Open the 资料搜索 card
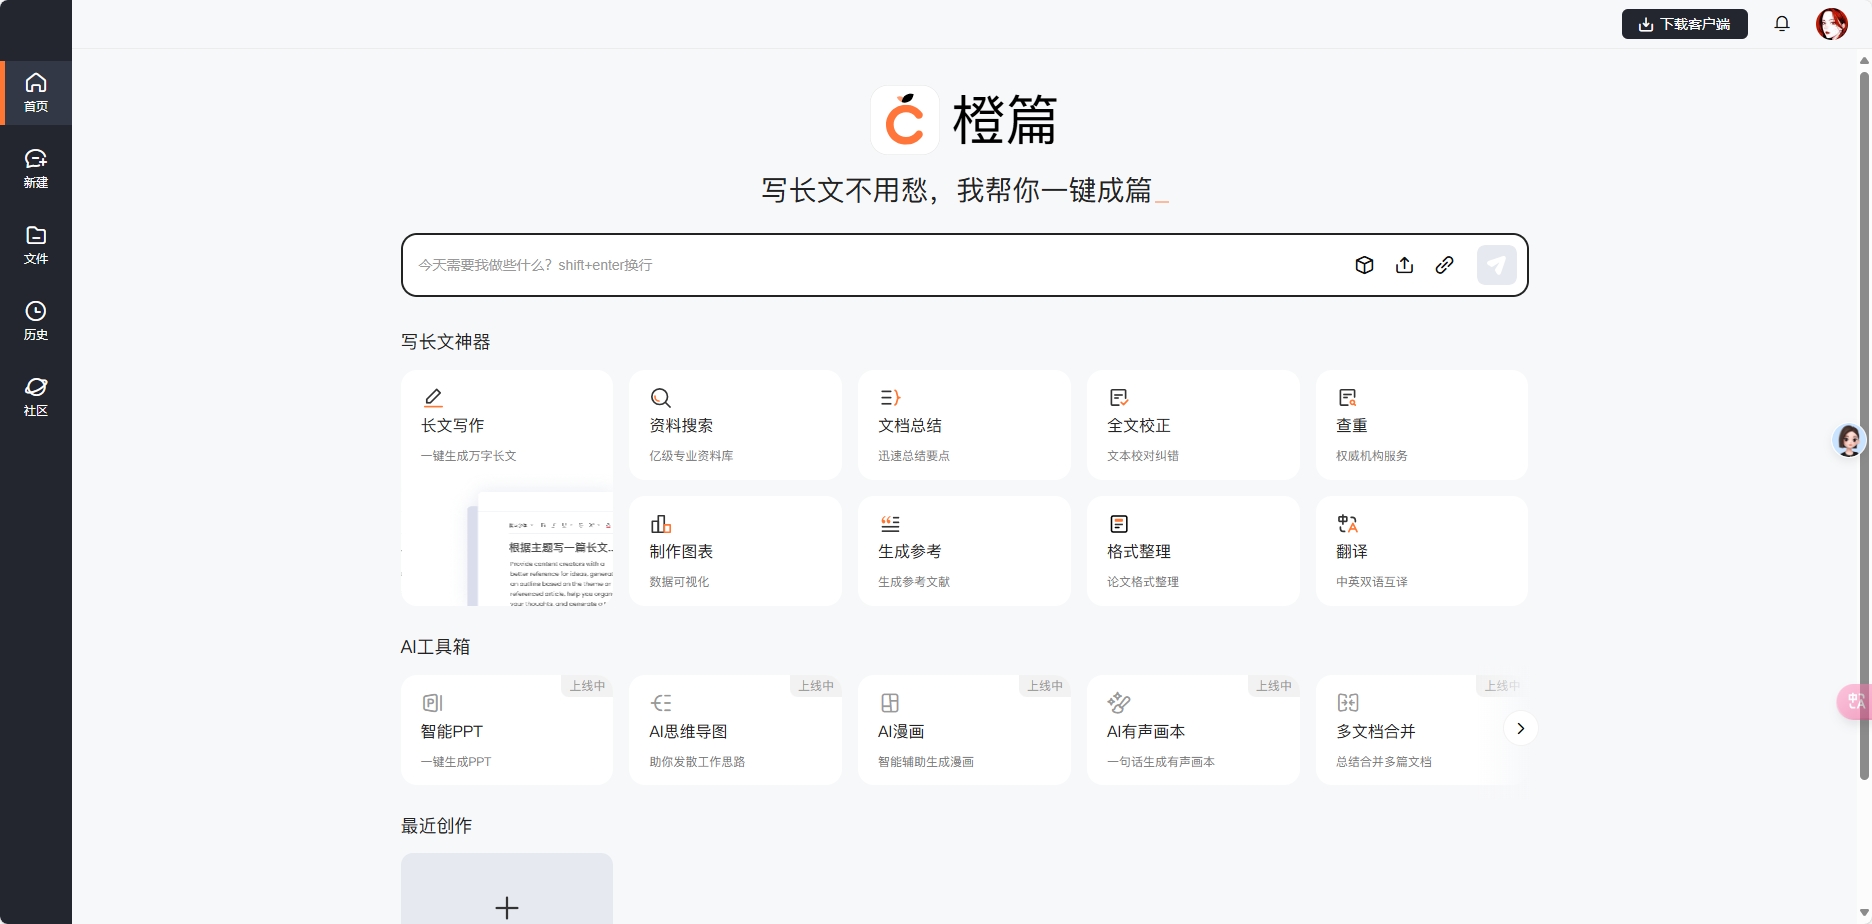 tap(735, 425)
